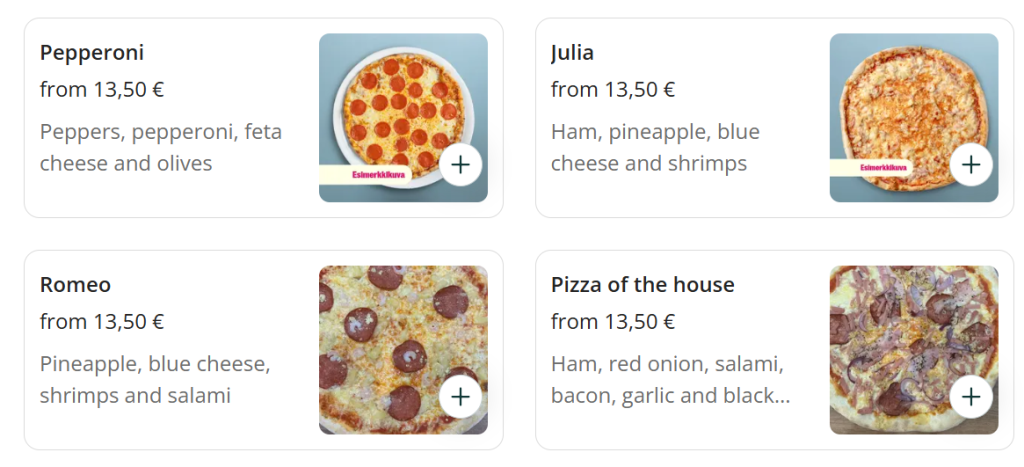Add Pepperoni pizza with plus icon

pos(460,164)
